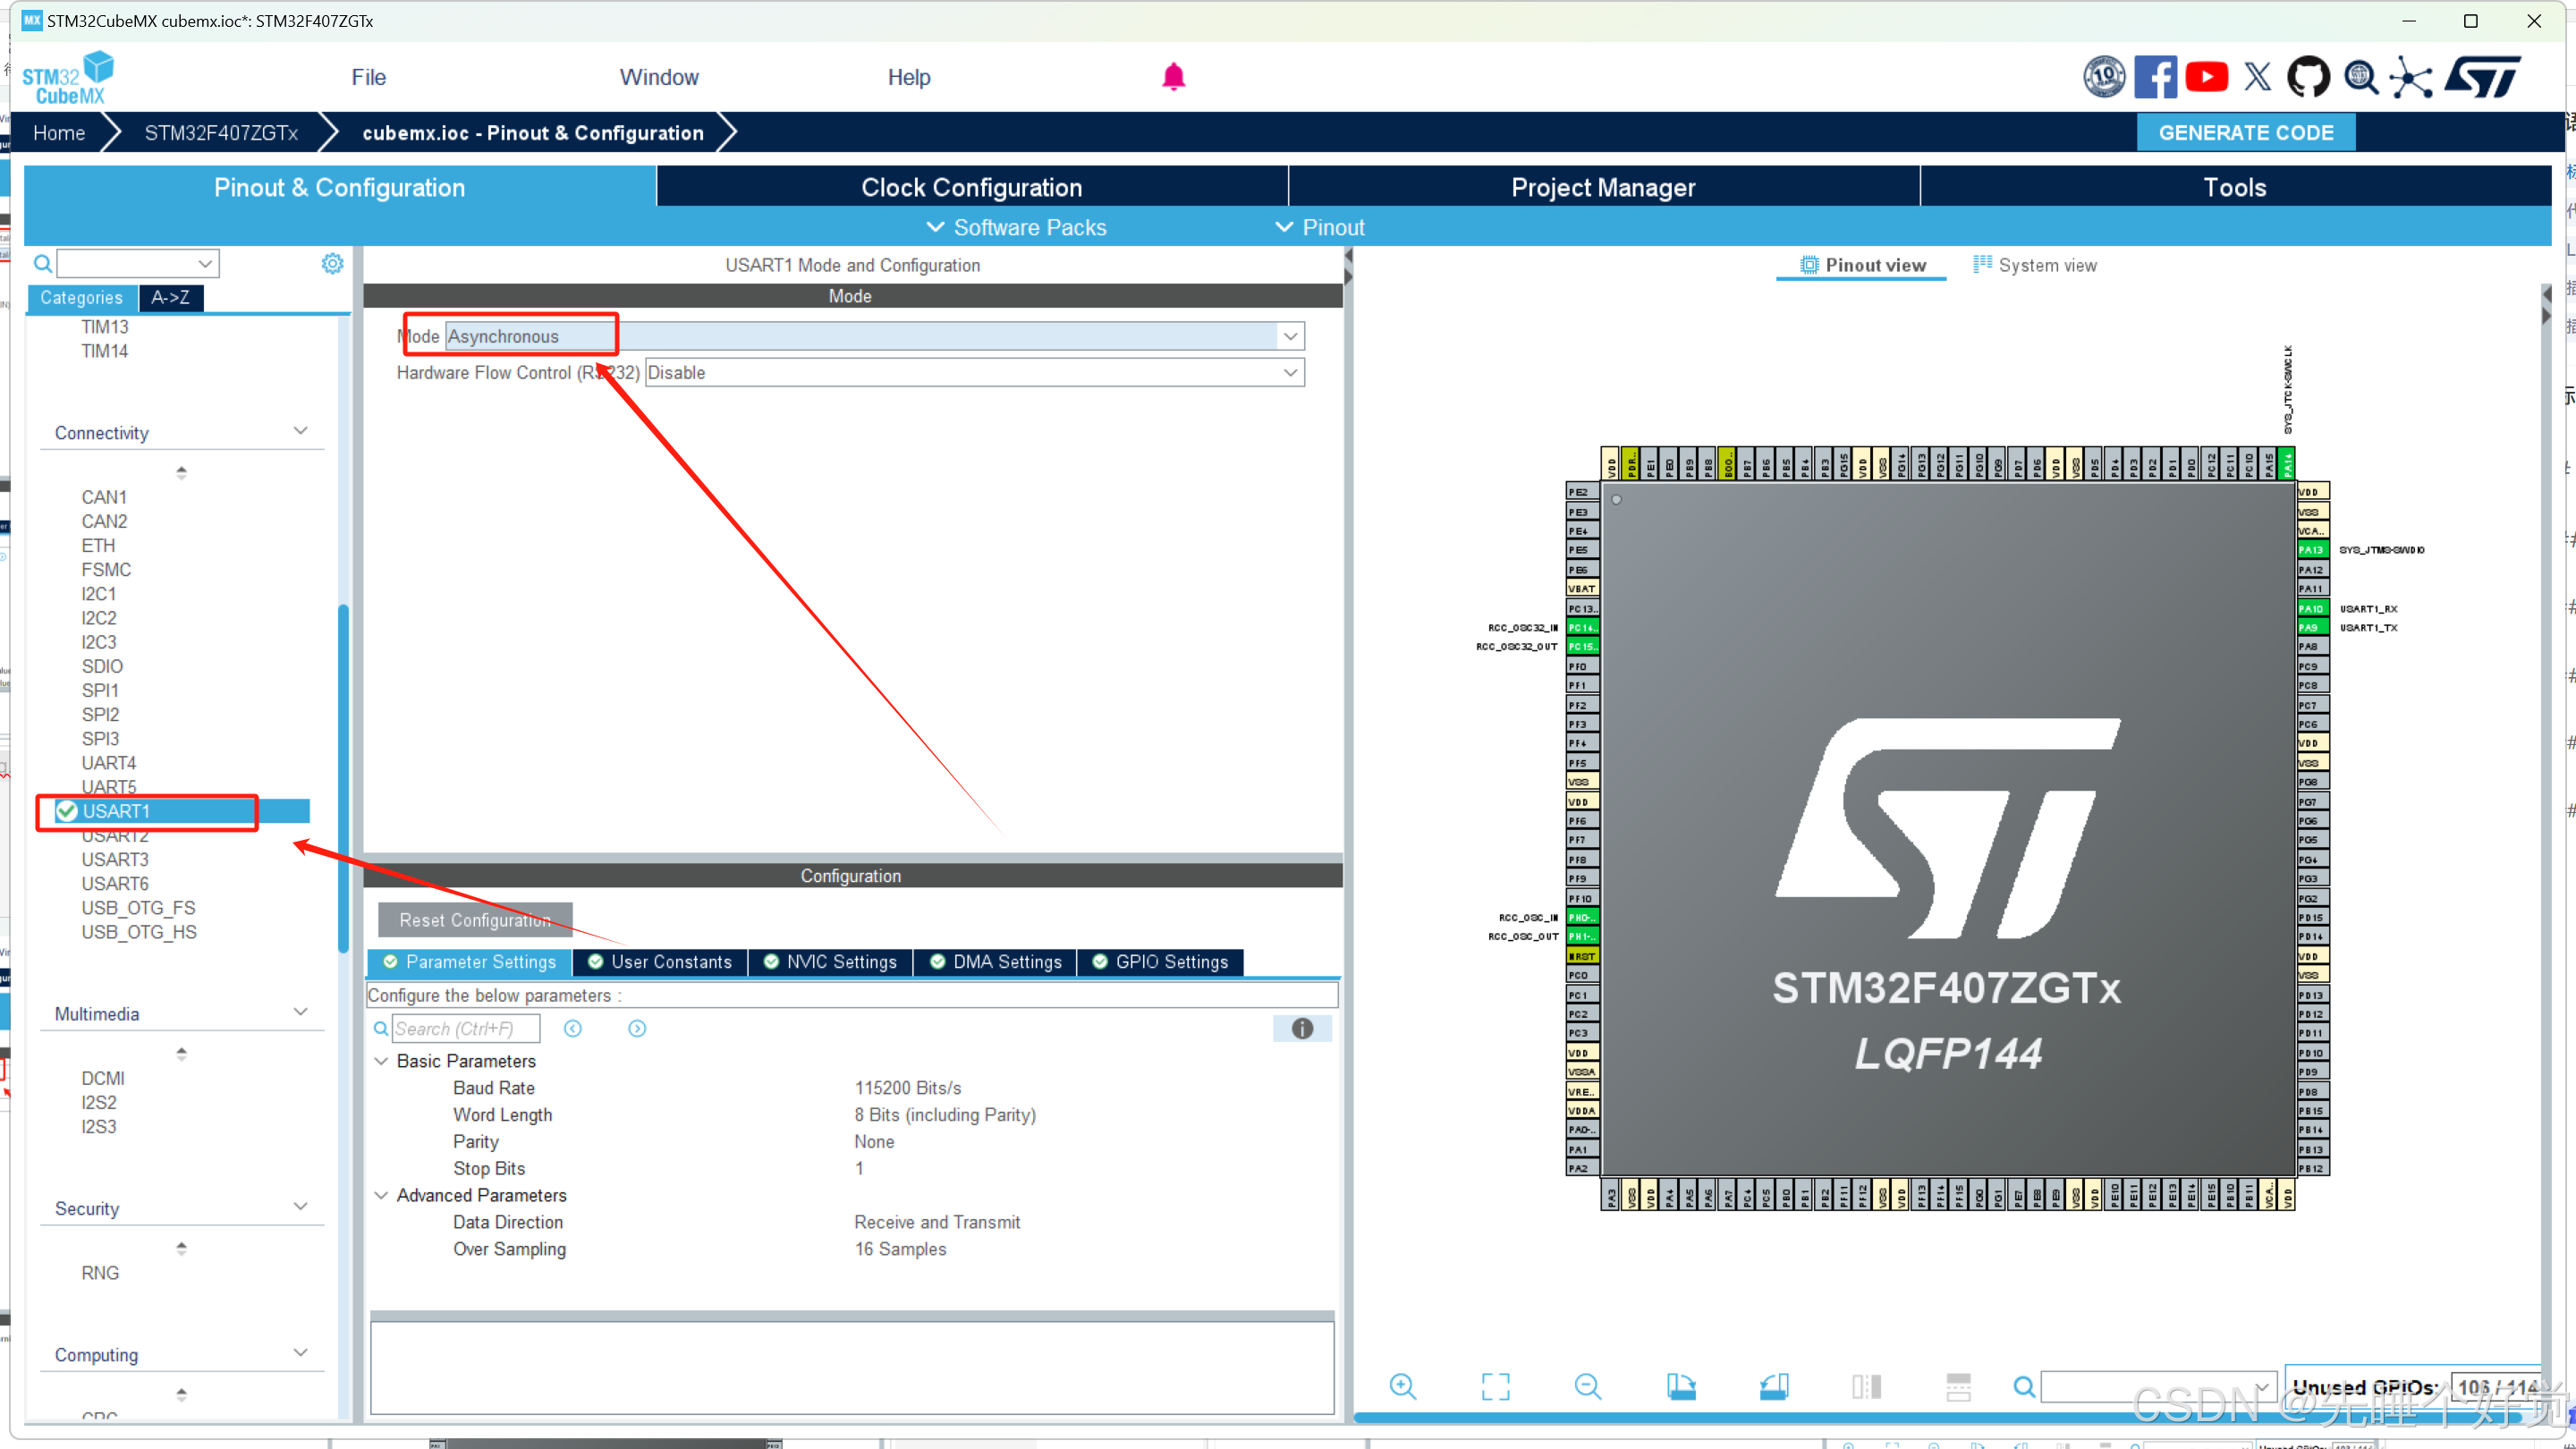
Task: Click the notification bell icon
Action: click(x=1173, y=77)
